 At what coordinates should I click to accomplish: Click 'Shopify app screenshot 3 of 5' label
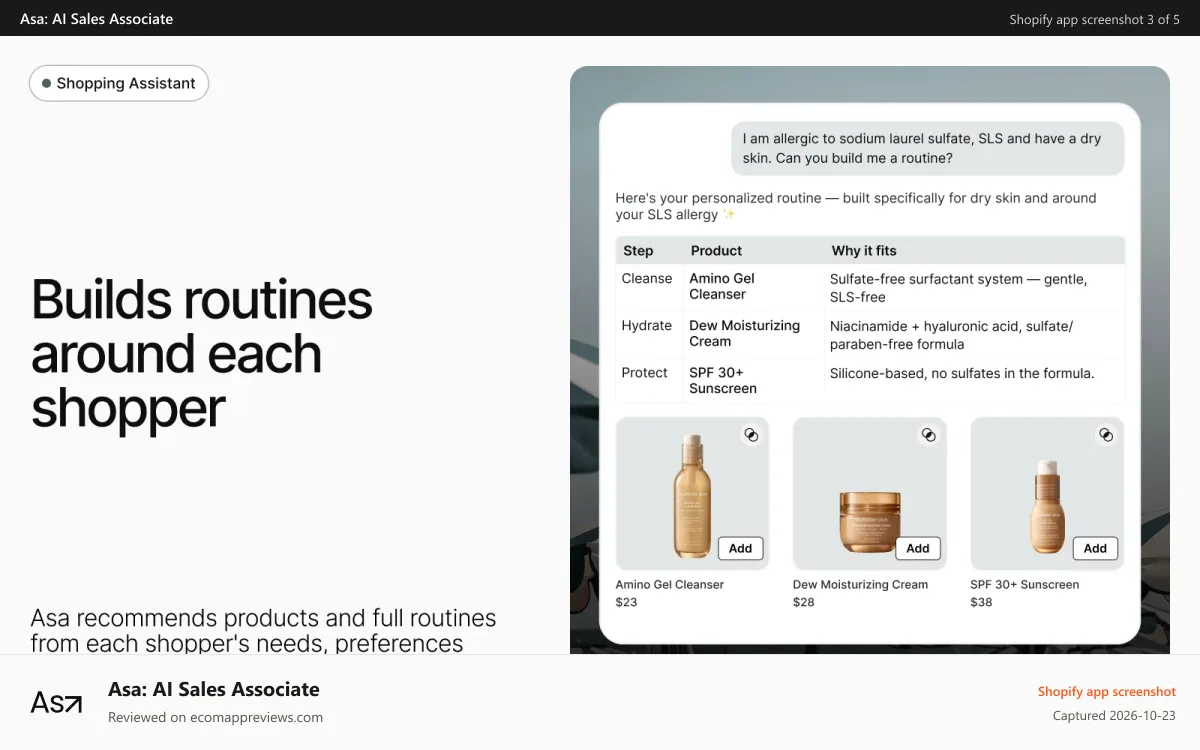(x=1094, y=19)
